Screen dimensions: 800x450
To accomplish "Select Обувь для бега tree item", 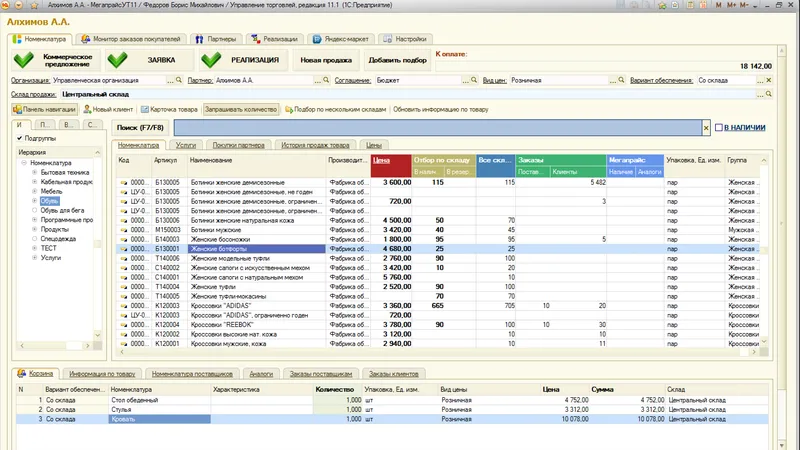I will coord(62,210).
